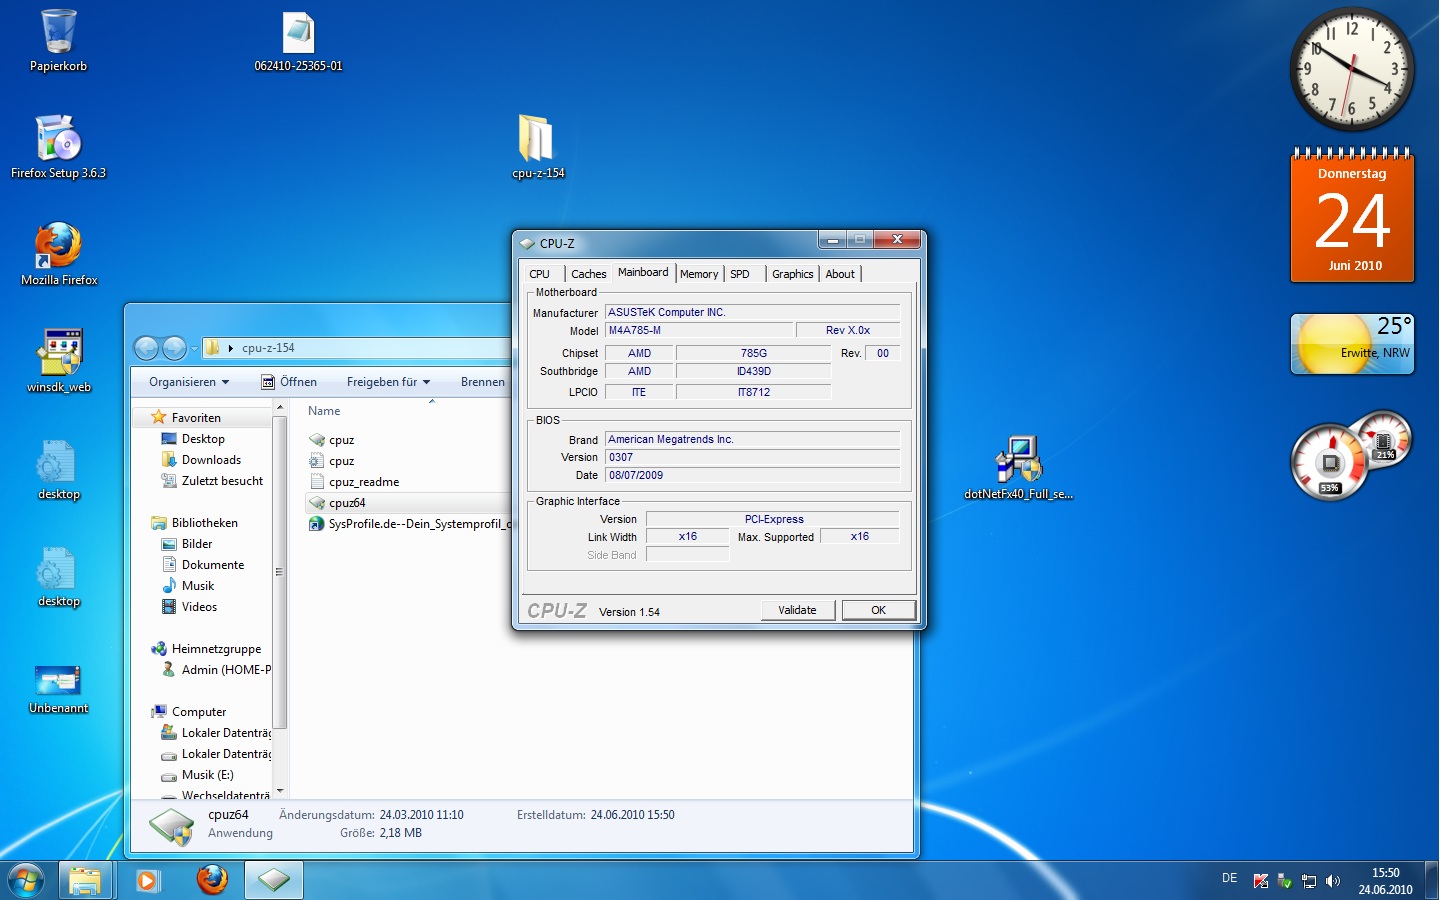Click the Explorer back navigation arrow
Image resolution: width=1440 pixels, height=900 pixels.
pyautogui.click(x=146, y=348)
